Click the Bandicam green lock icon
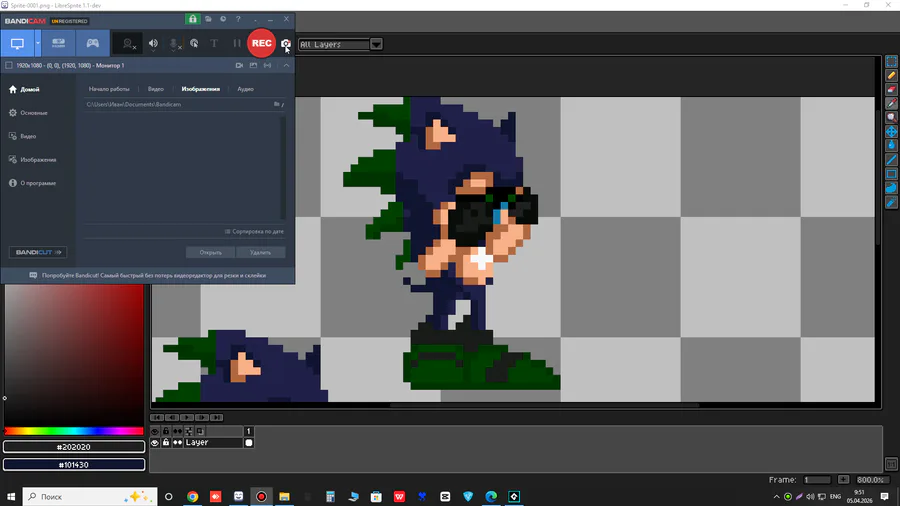Screen dimensions: 900x506 tap(192, 19)
